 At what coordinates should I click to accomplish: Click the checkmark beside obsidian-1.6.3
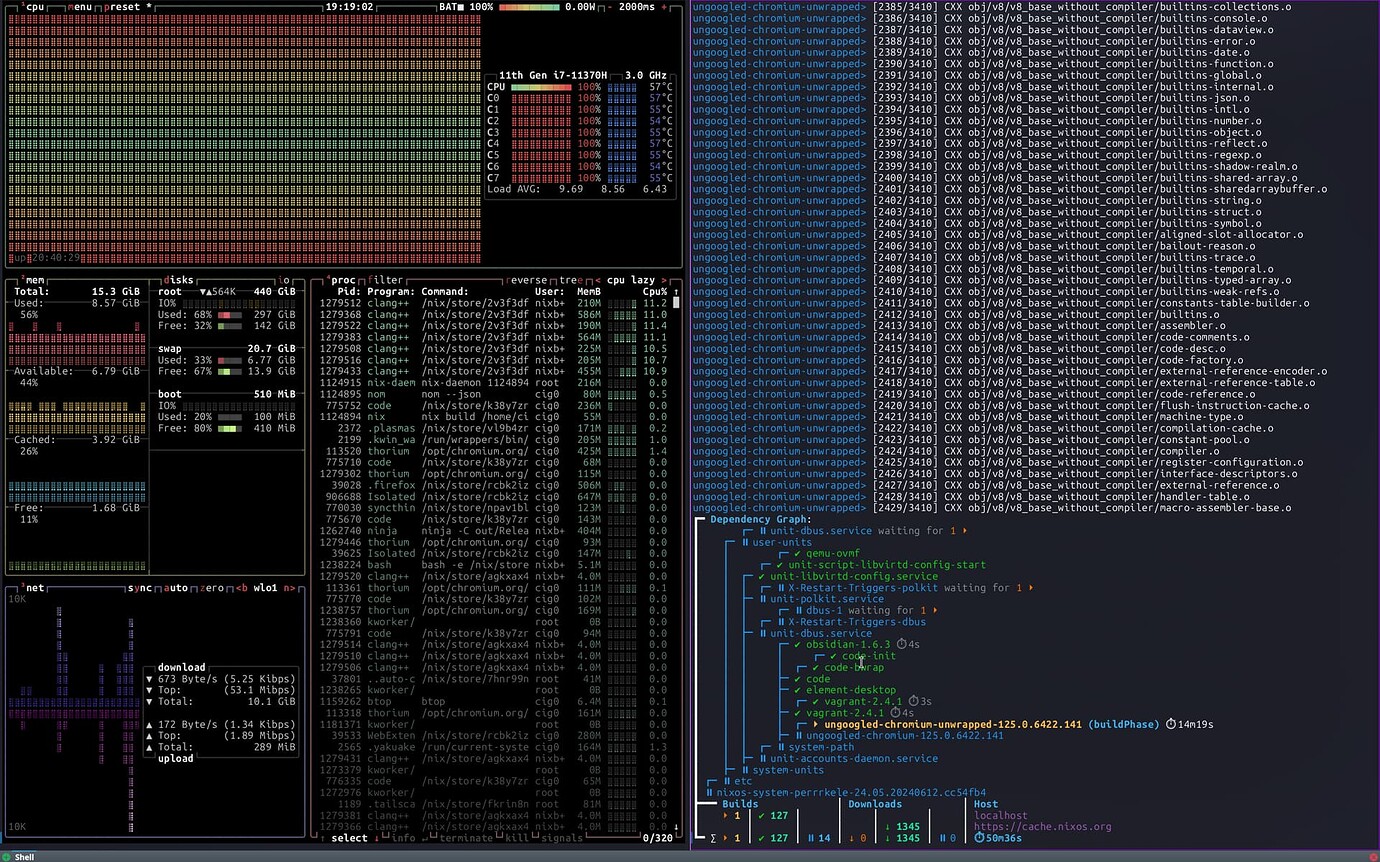pyautogui.click(x=796, y=645)
